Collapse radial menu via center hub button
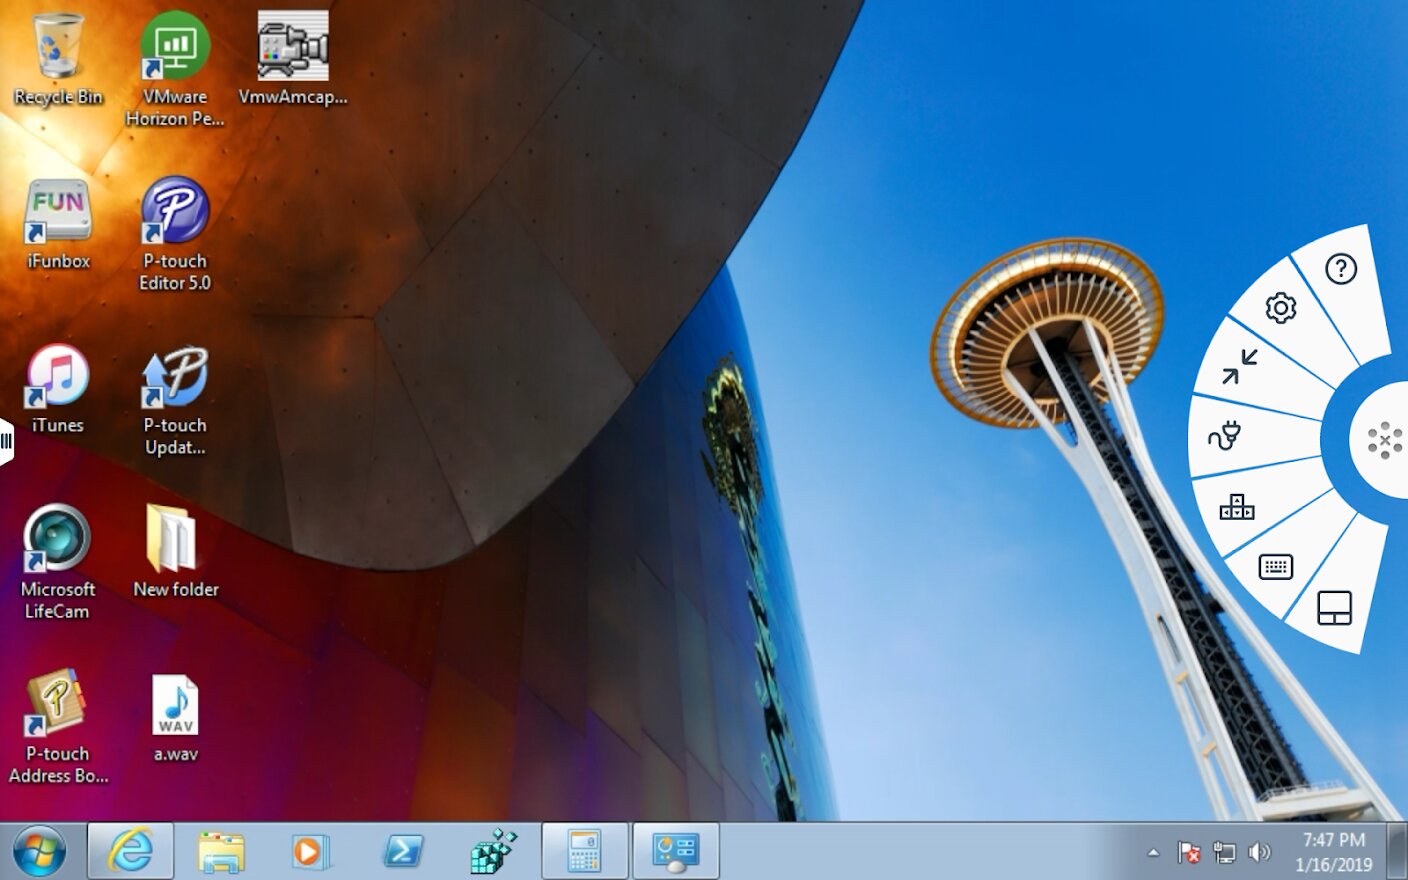 coord(1384,440)
